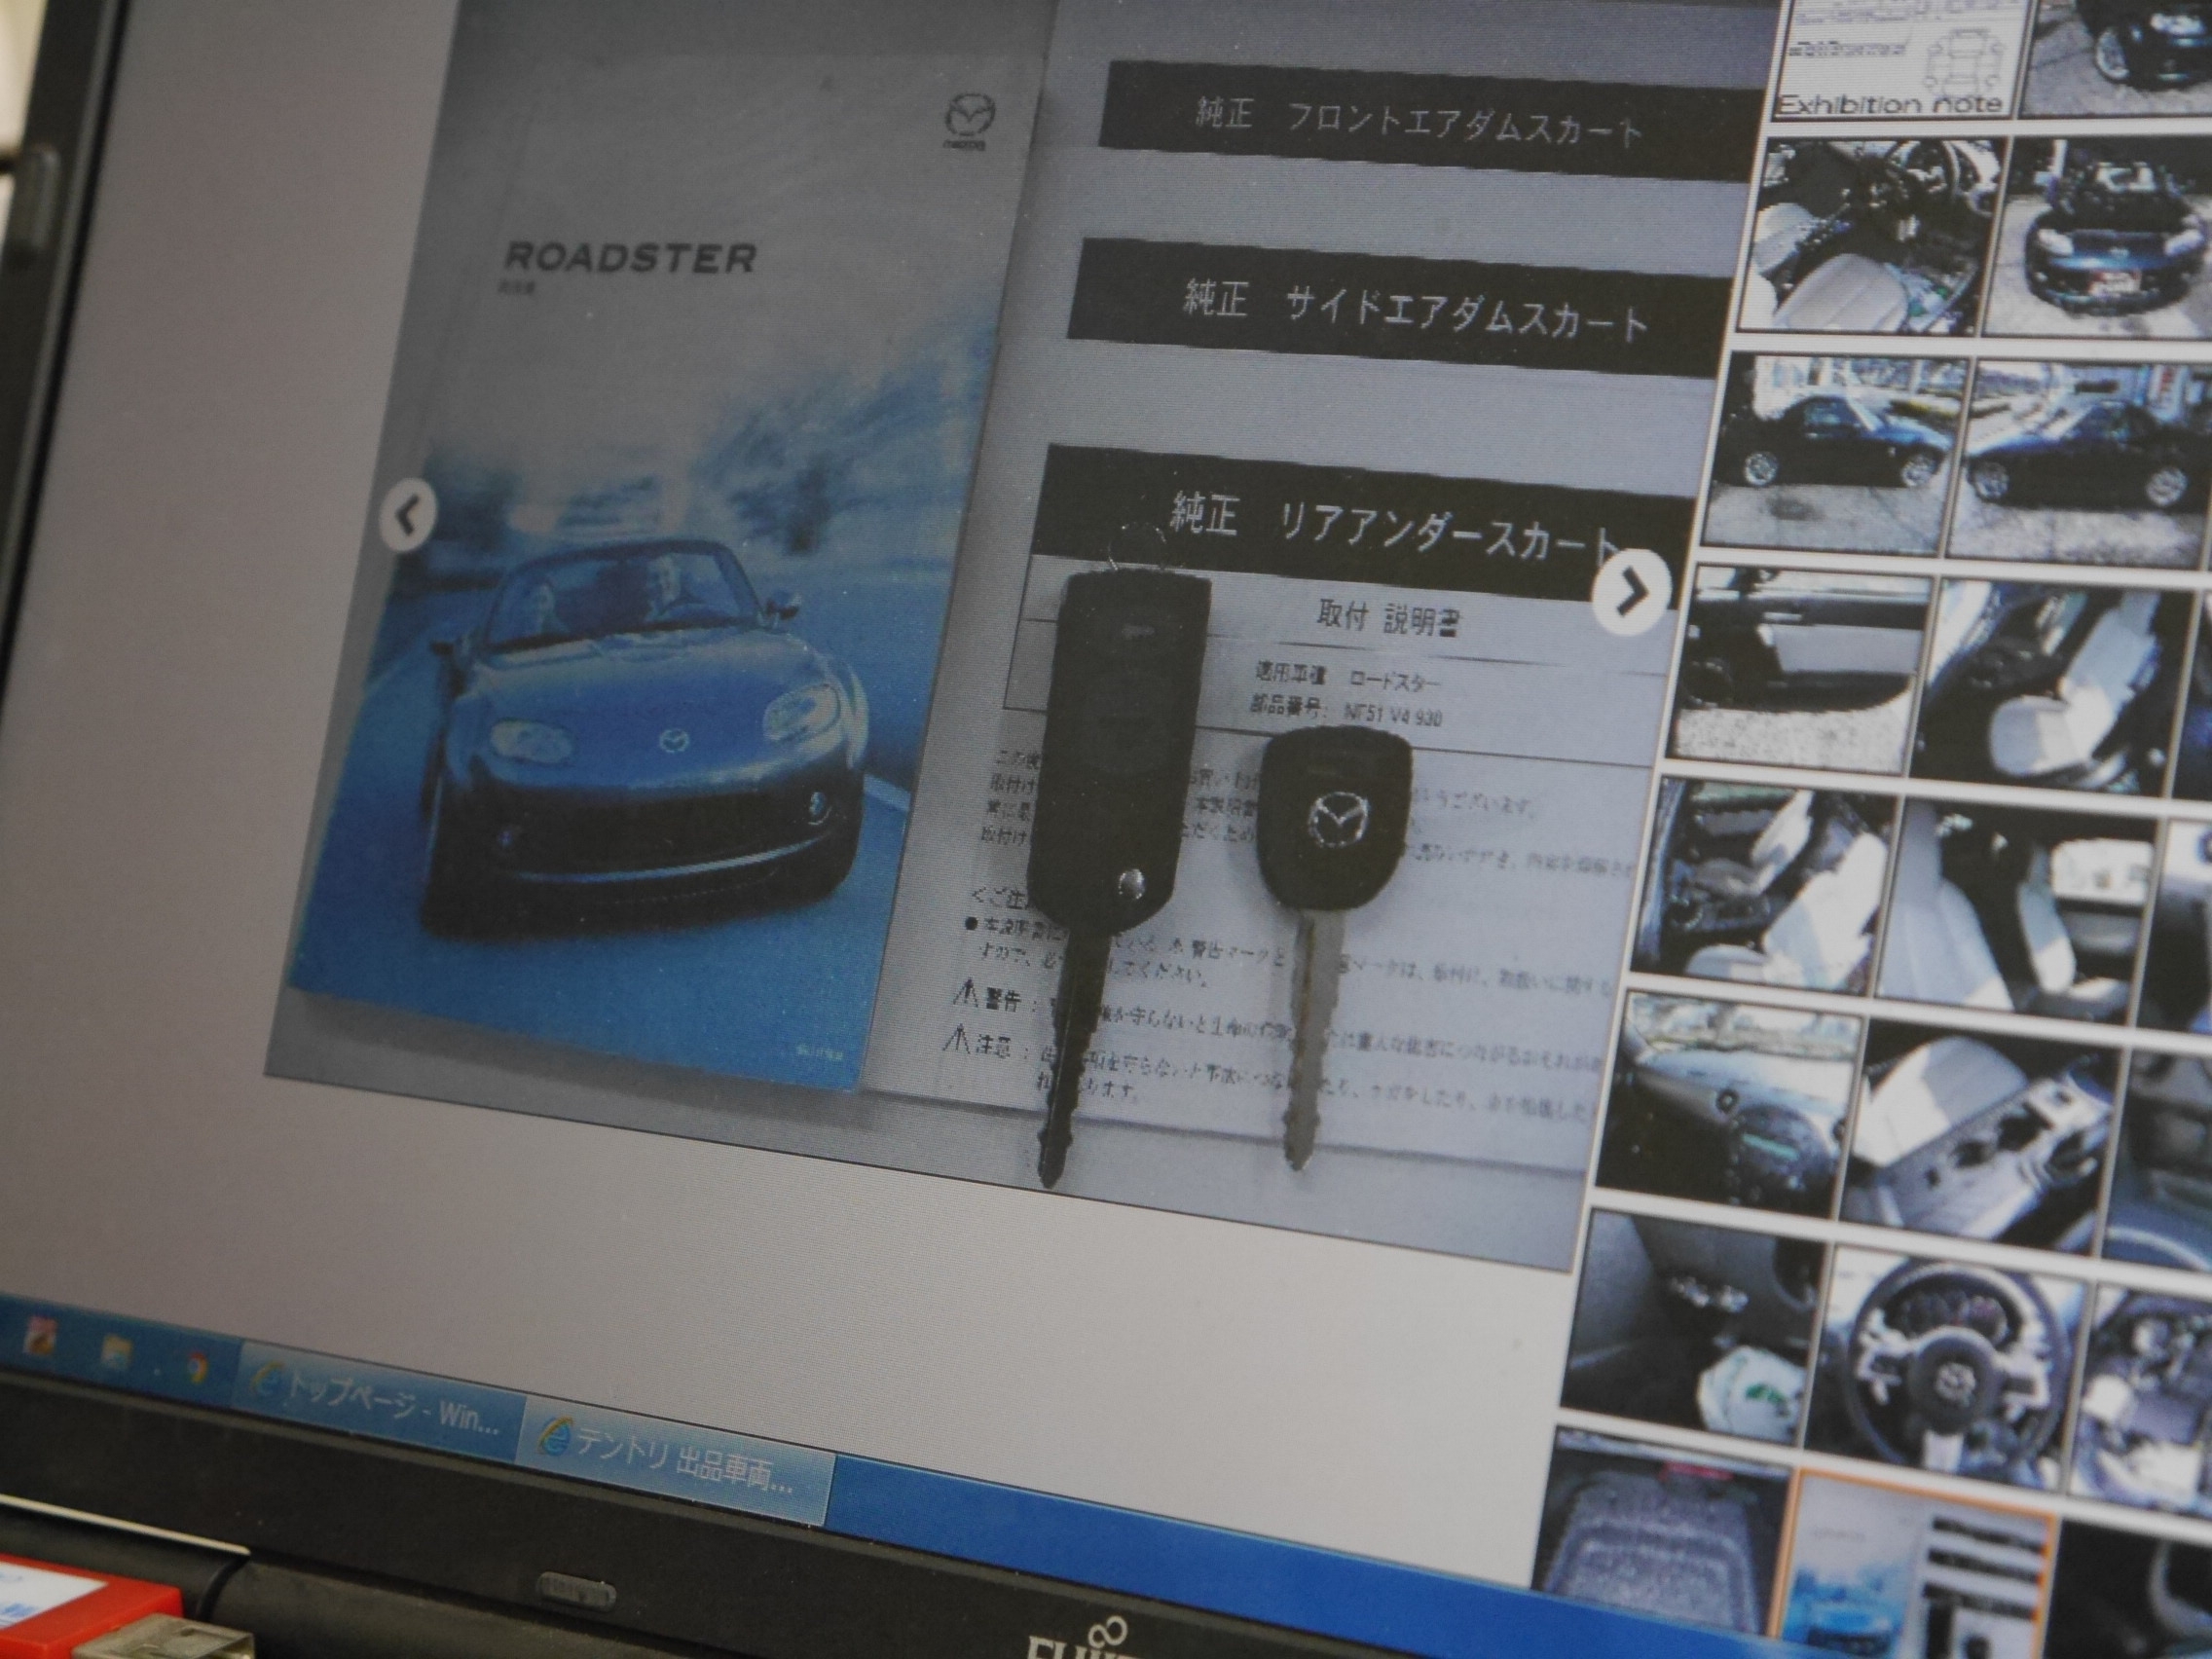Switch to the トップページ Internet Explorer window
The height and width of the screenshot is (1659, 2212).
click(379, 1402)
